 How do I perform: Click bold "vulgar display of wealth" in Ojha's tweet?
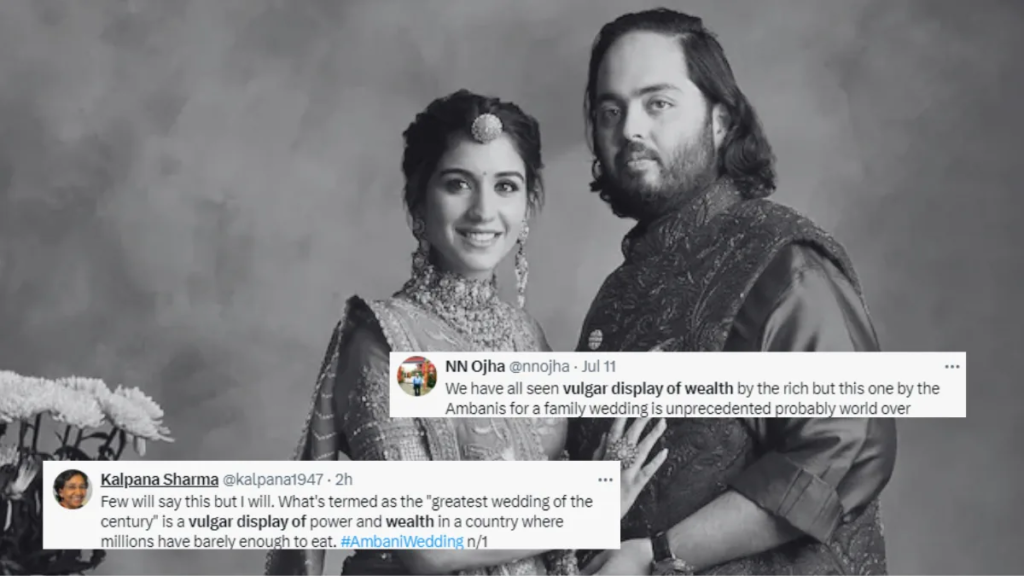pos(648,389)
